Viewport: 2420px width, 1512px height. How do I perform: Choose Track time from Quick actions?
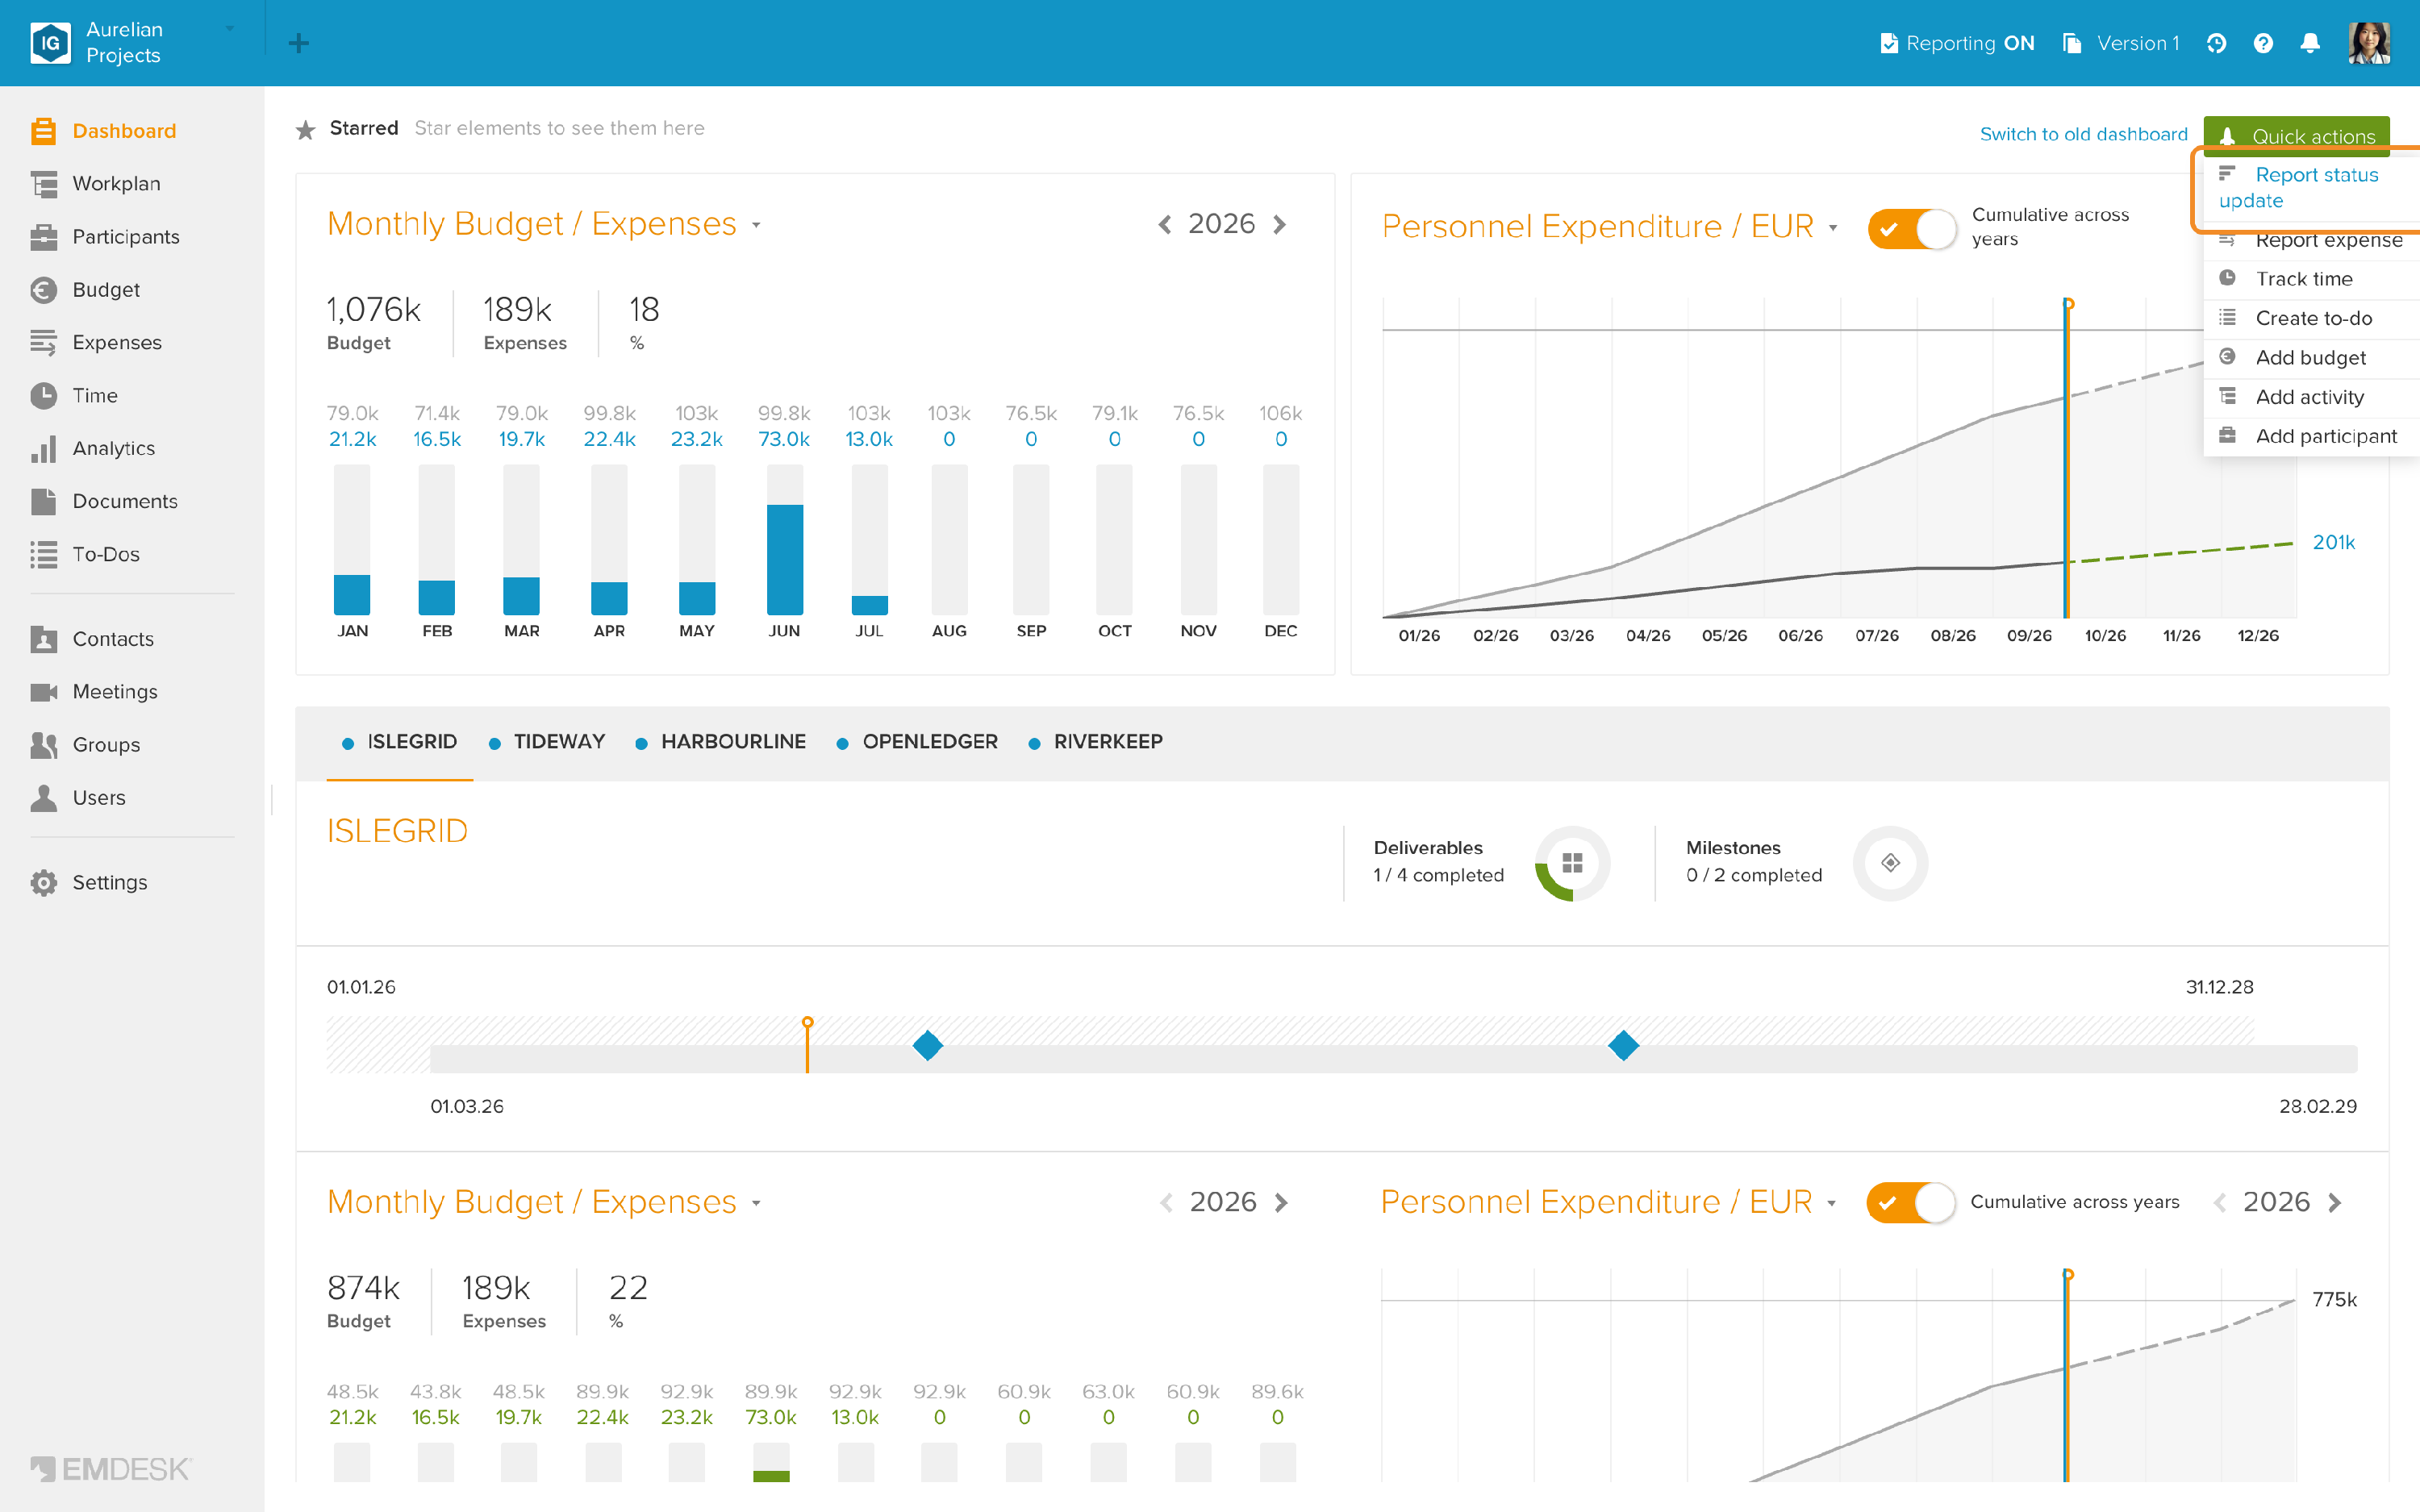point(2311,279)
